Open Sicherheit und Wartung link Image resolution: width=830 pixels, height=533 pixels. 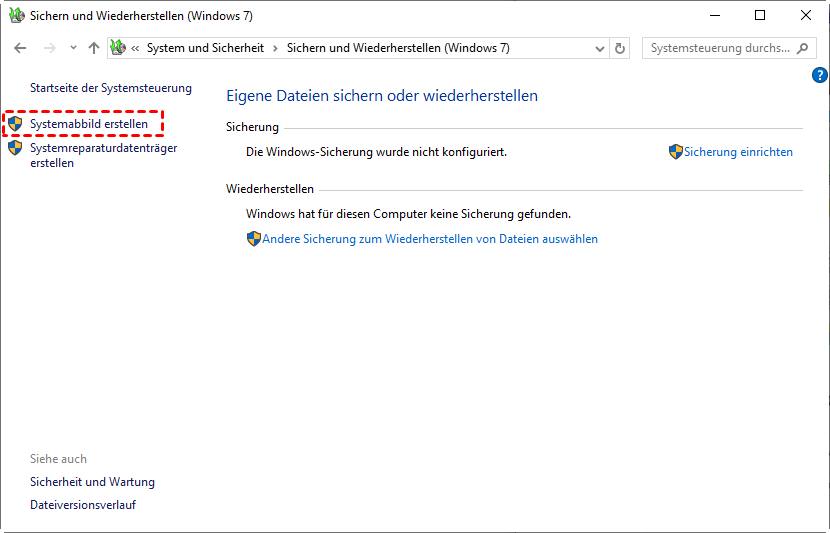pos(92,482)
